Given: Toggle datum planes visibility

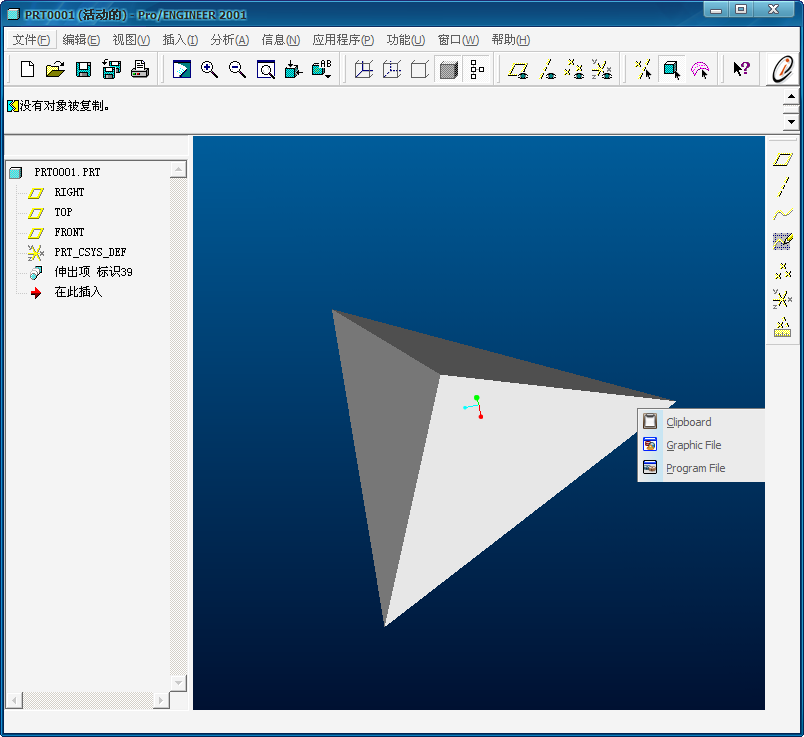Looking at the screenshot, I should (518, 69).
